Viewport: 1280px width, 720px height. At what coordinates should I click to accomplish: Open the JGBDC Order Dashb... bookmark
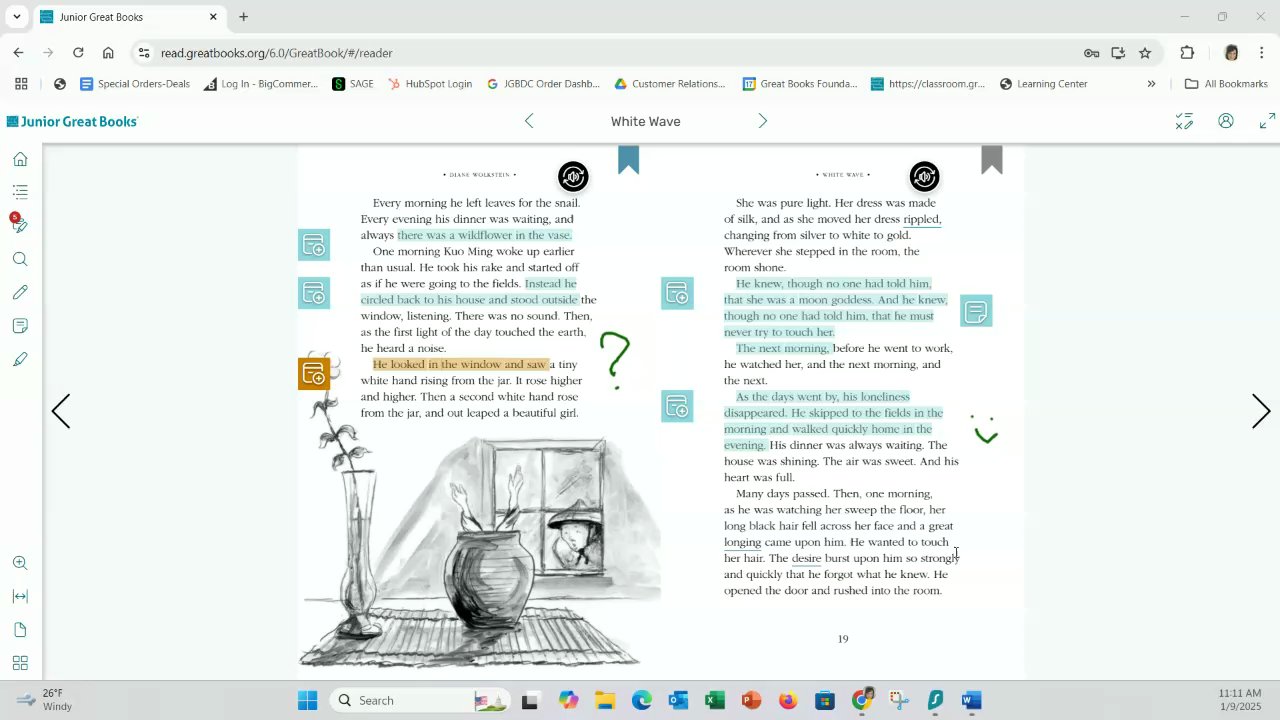pyautogui.click(x=543, y=84)
